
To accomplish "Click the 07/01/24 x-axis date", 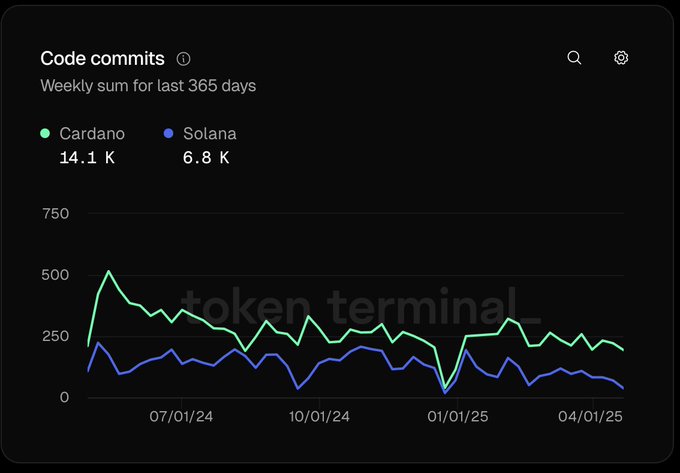I will point(181,417).
